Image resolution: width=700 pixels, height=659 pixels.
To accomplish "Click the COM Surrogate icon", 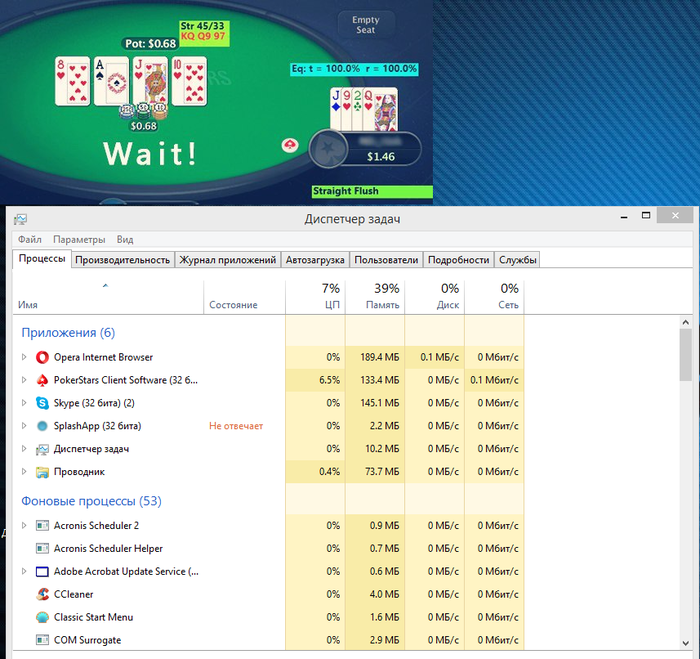I will pyautogui.click(x=42, y=640).
